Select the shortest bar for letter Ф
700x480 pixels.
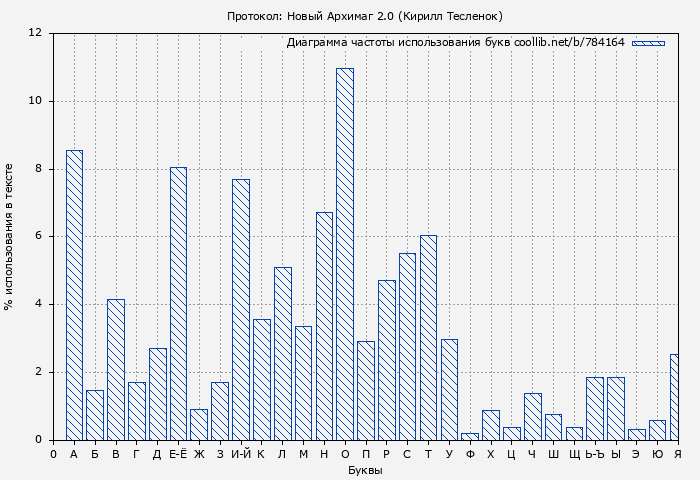[470, 436]
